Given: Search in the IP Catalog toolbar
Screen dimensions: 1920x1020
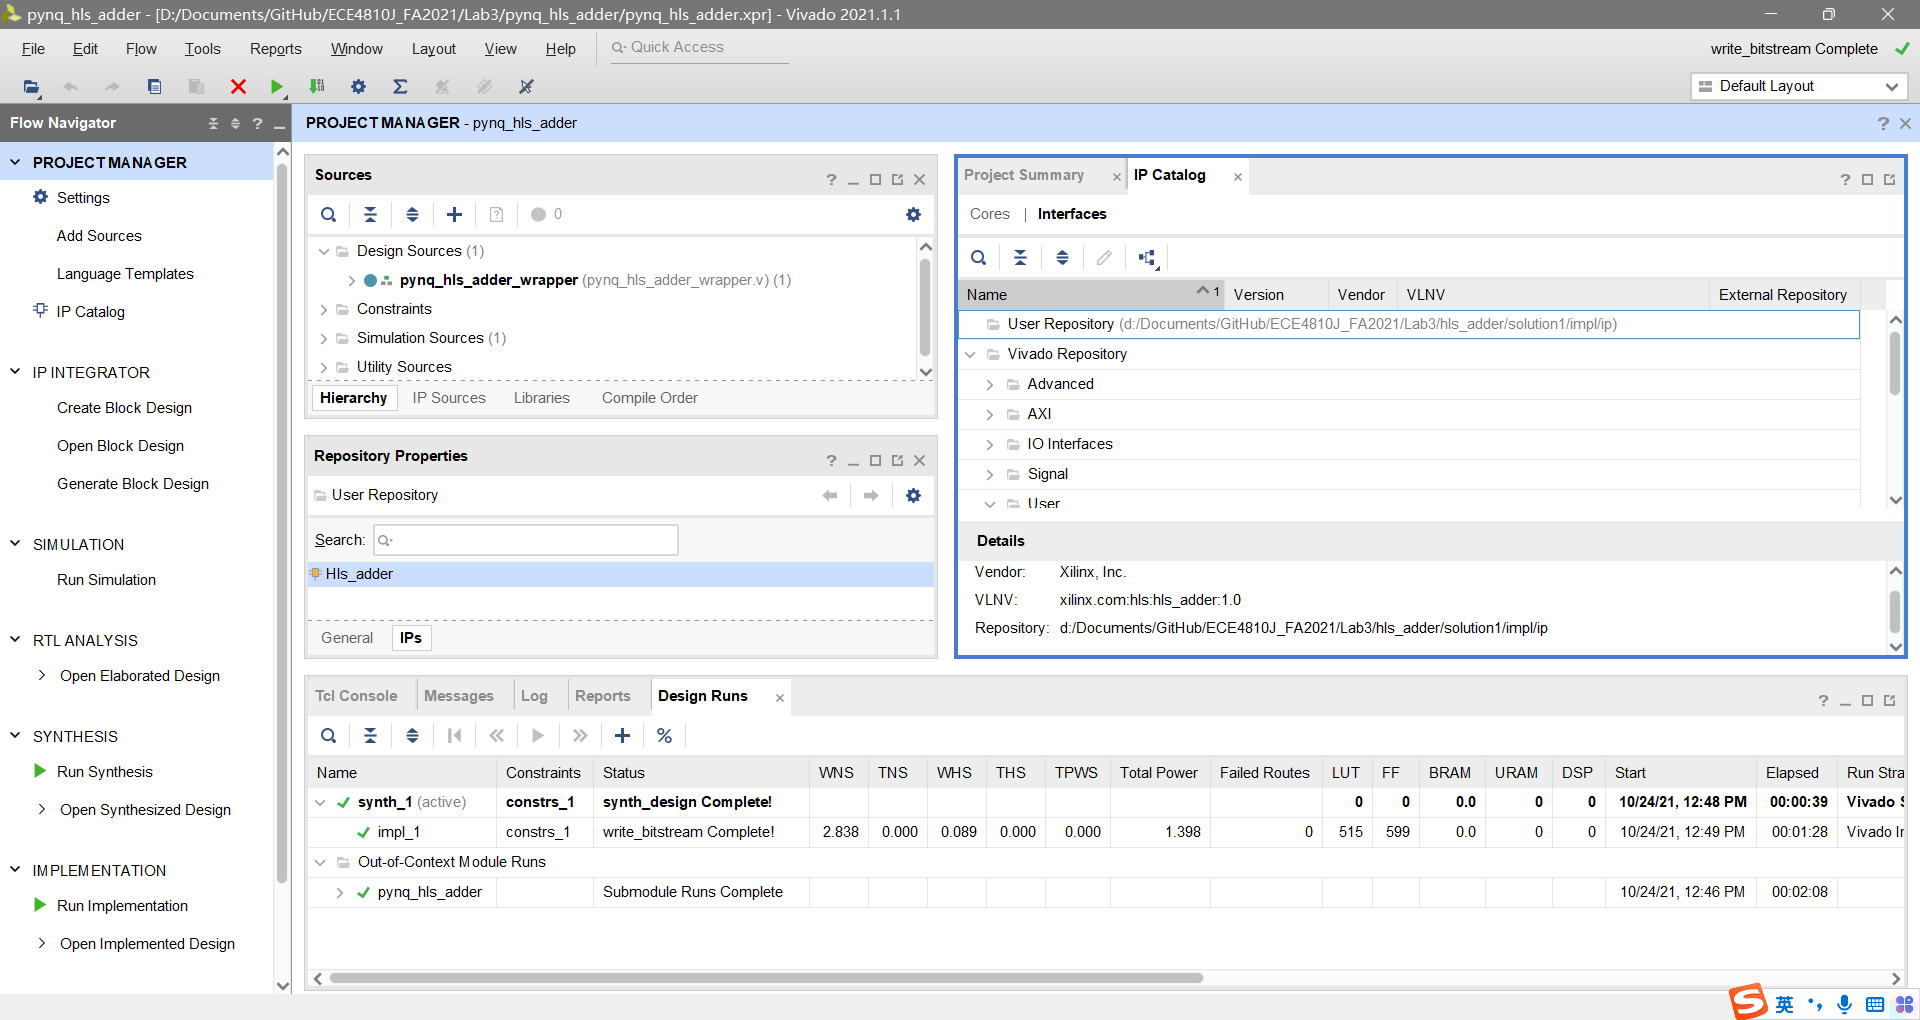Looking at the screenshot, I should [x=978, y=258].
